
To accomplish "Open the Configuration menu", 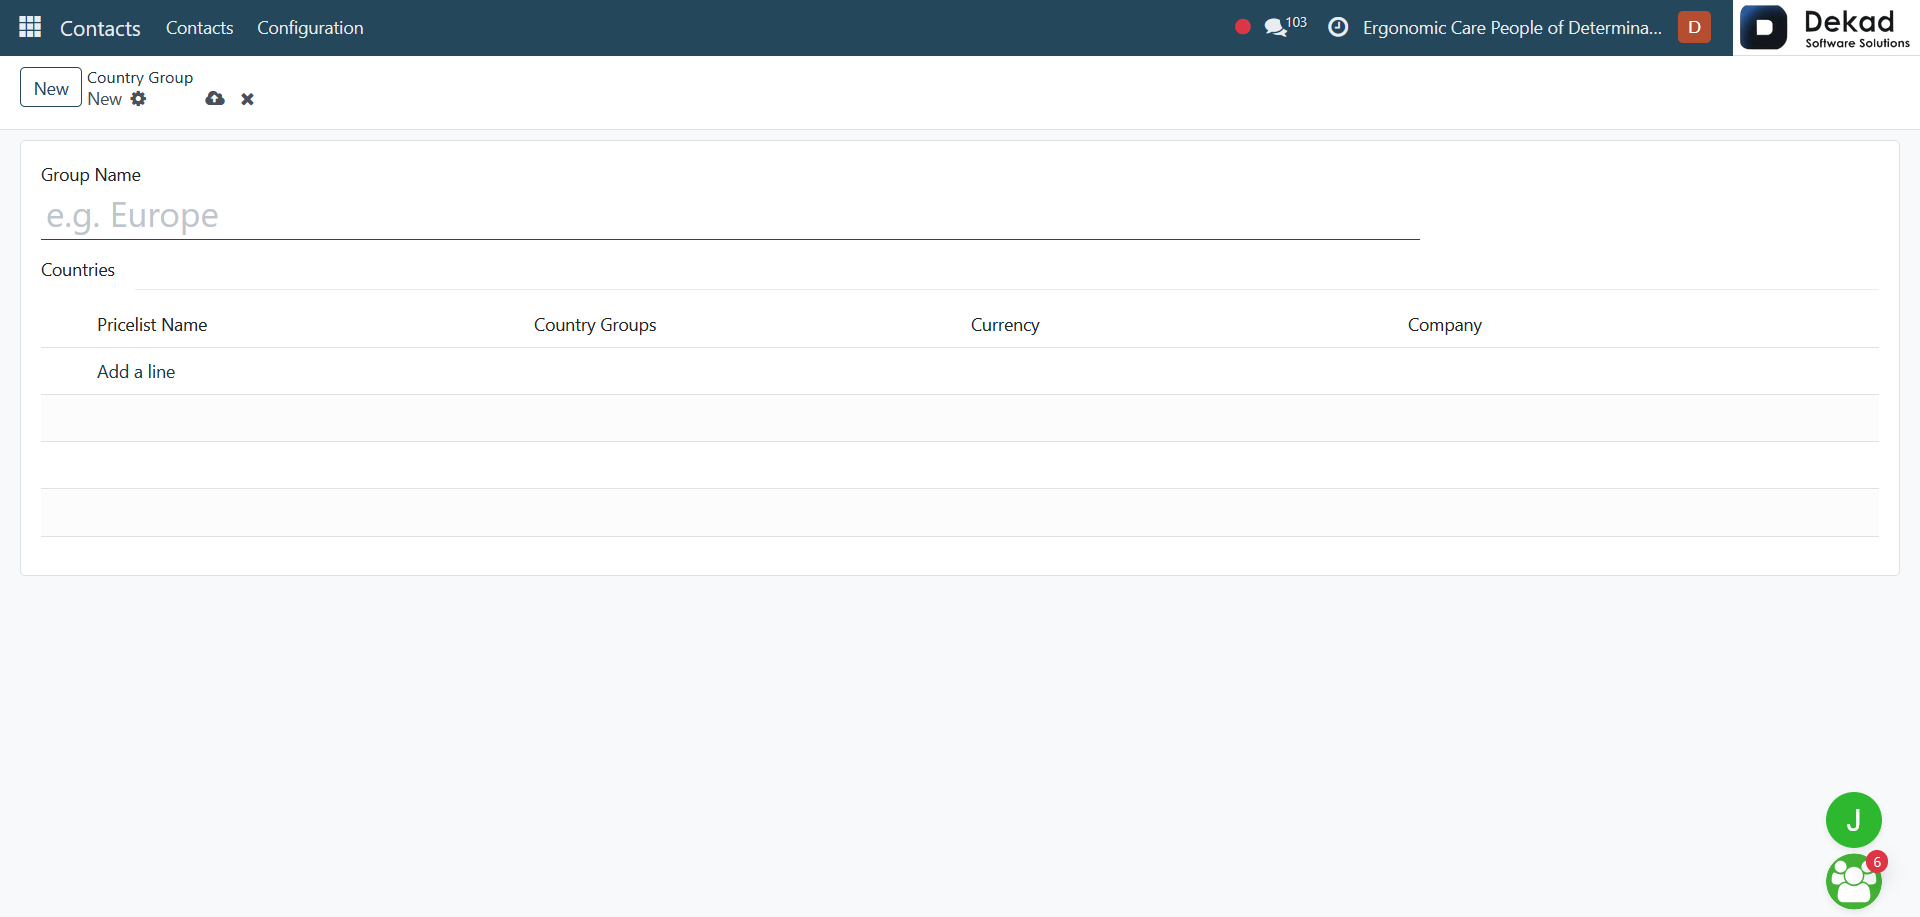I will tap(310, 28).
